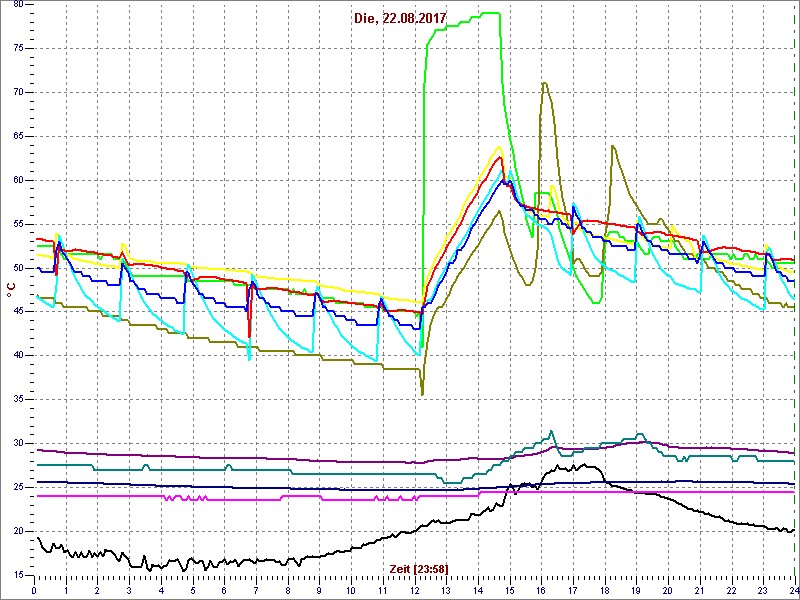The image size is (800, 600).
Task: Click hour 16 on the time axis
Action: tap(541, 588)
